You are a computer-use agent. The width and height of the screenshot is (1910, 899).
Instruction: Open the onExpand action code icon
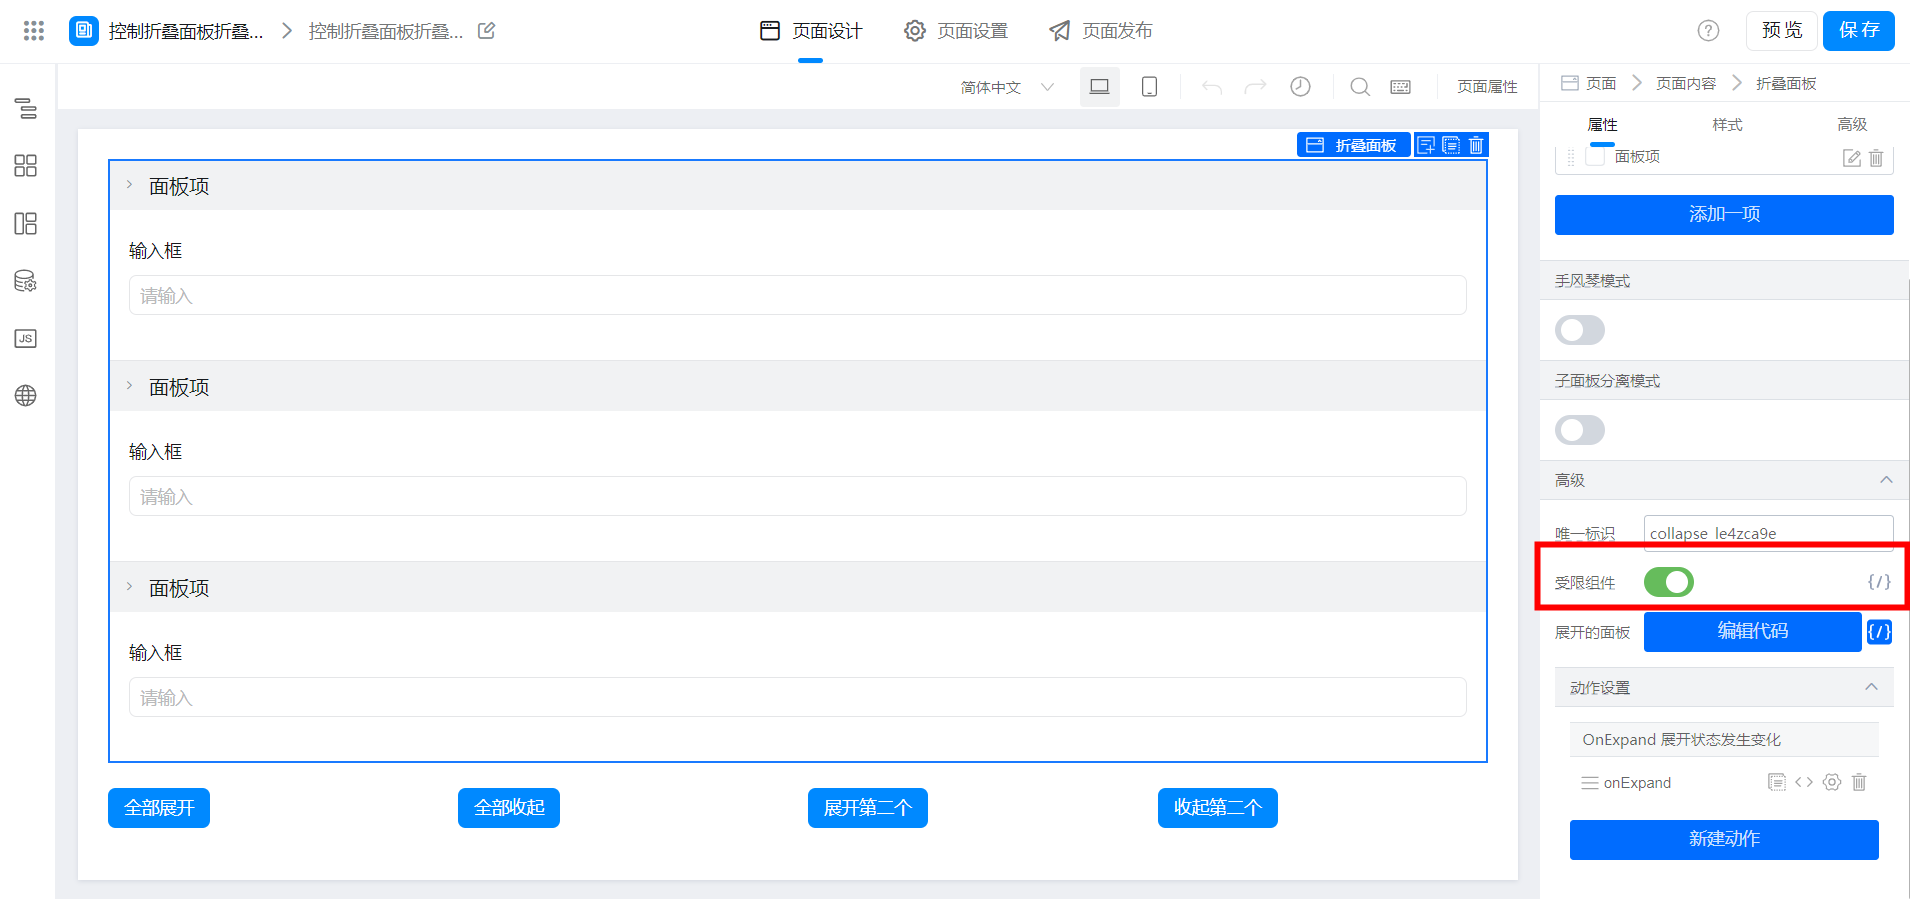pos(1804,782)
